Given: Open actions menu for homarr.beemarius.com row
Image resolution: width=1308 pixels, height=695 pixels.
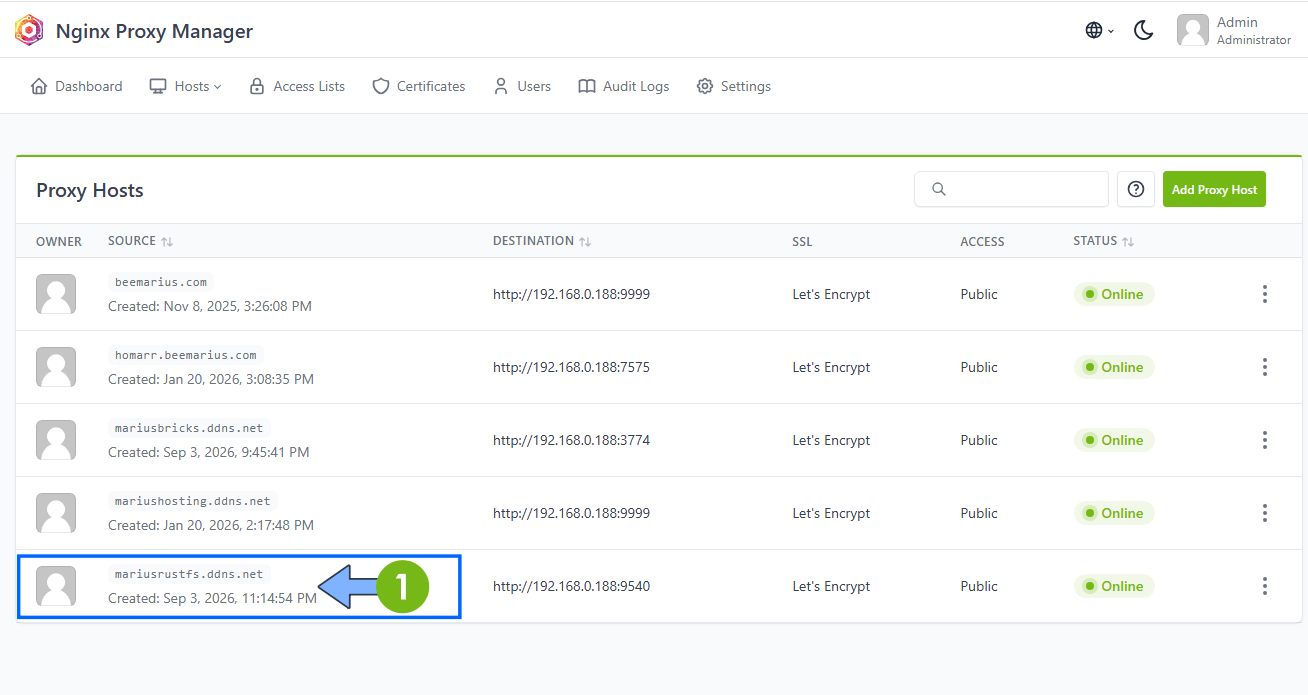Looking at the screenshot, I should pyautogui.click(x=1265, y=367).
